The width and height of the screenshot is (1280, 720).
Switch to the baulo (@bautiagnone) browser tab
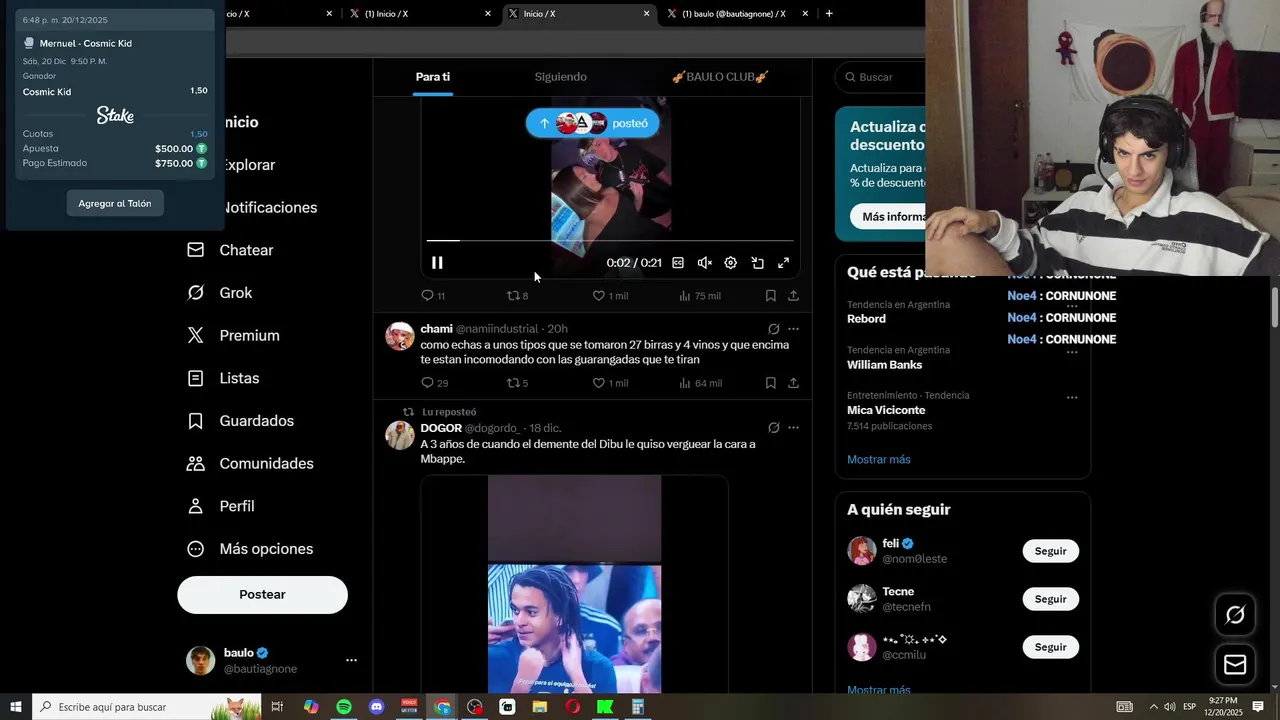coord(733,14)
